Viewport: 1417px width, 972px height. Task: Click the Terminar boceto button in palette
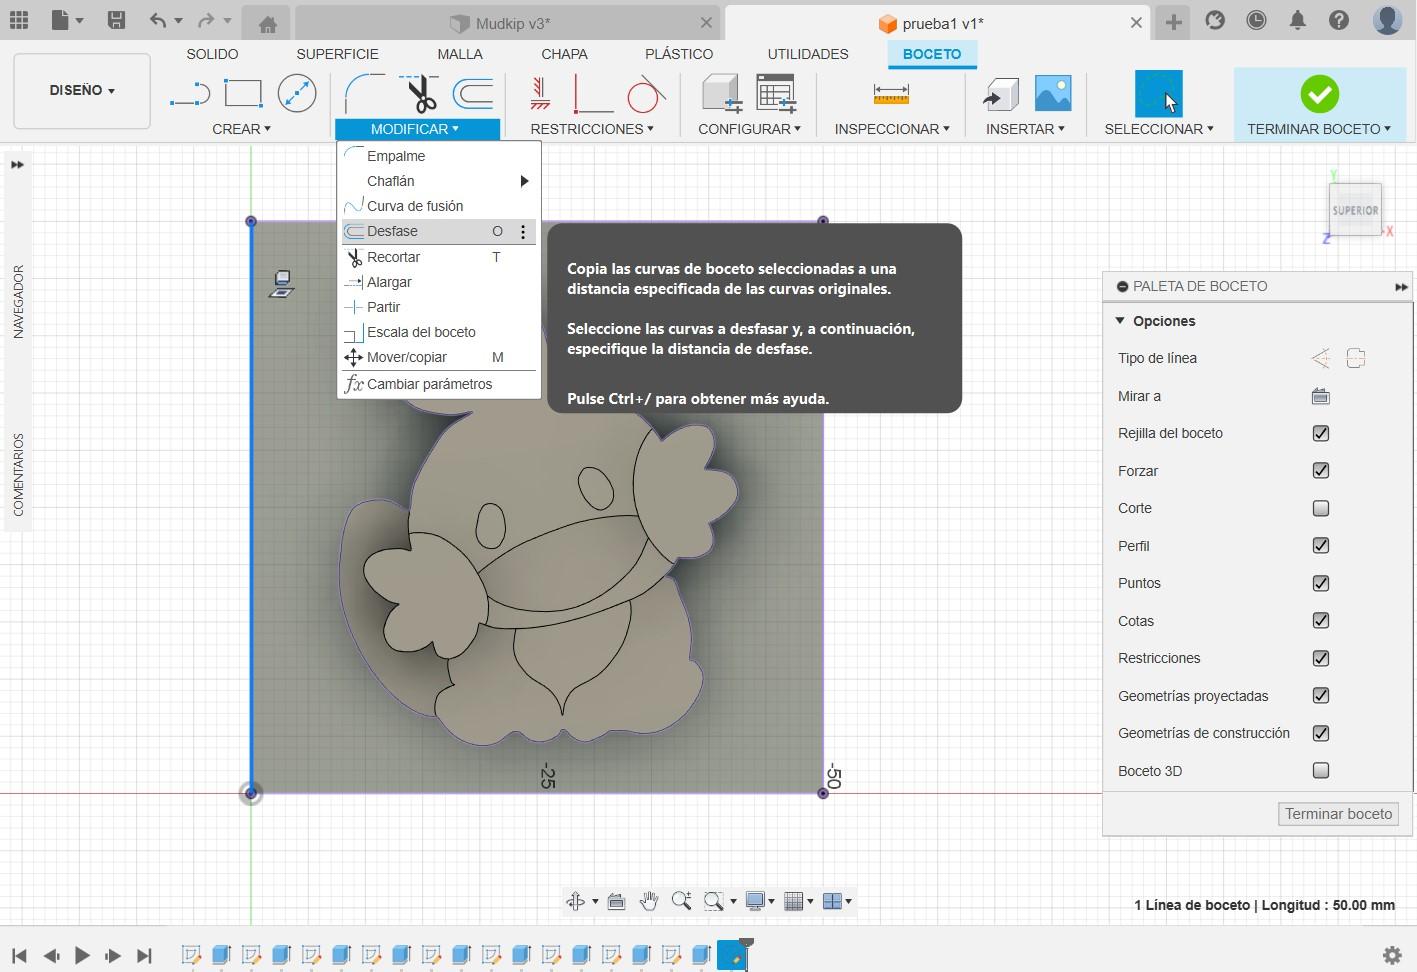(1338, 814)
